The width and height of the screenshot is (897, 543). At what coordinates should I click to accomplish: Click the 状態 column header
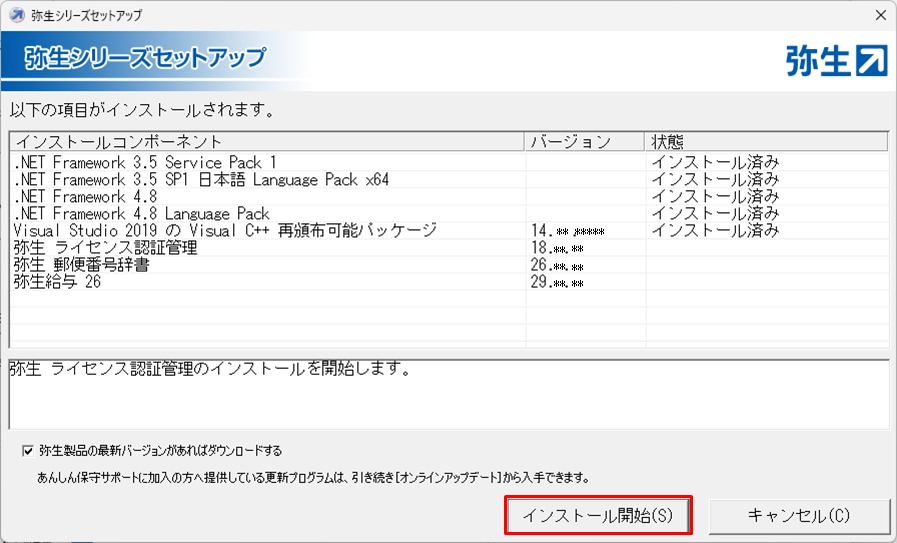(667, 141)
